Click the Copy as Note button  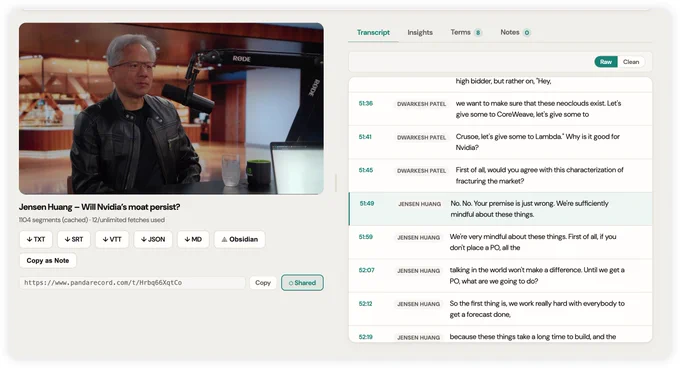(x=48, y=261)
